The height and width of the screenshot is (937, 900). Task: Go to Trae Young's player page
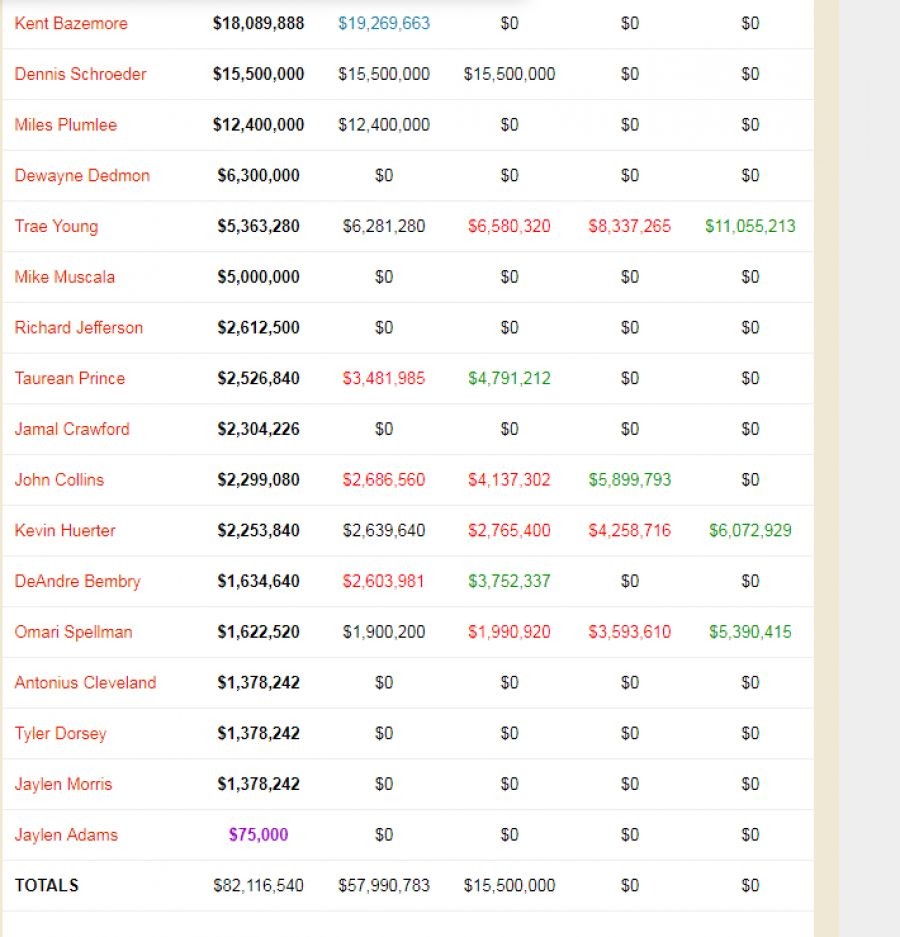[x=56, y=226]
